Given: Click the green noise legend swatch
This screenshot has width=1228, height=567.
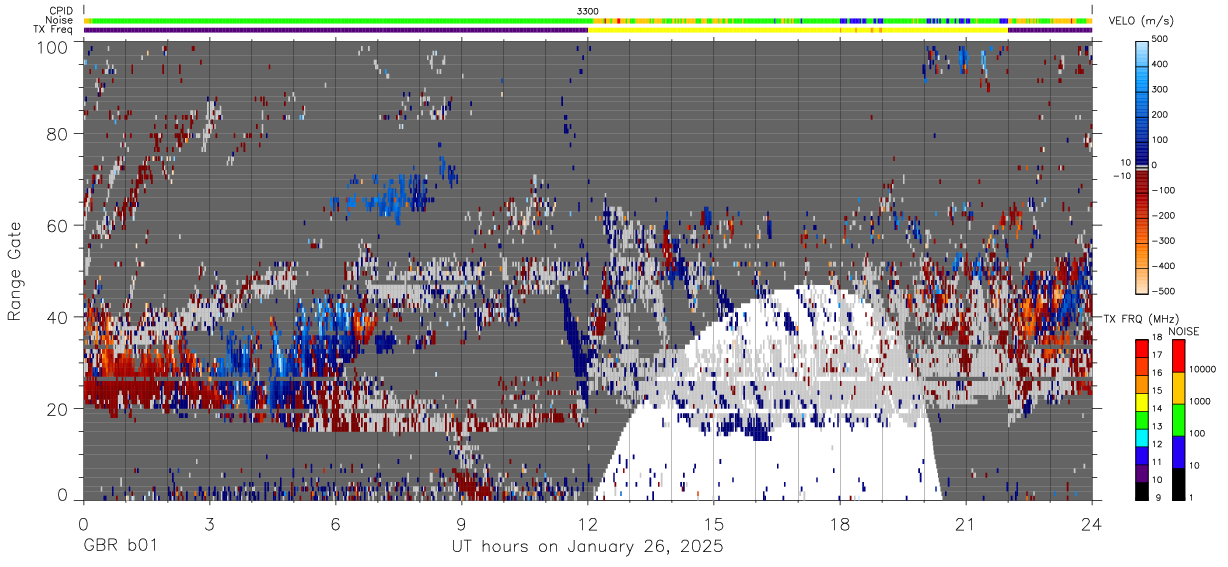Looking at the screenshot, I should click(x=1179, y=420).
